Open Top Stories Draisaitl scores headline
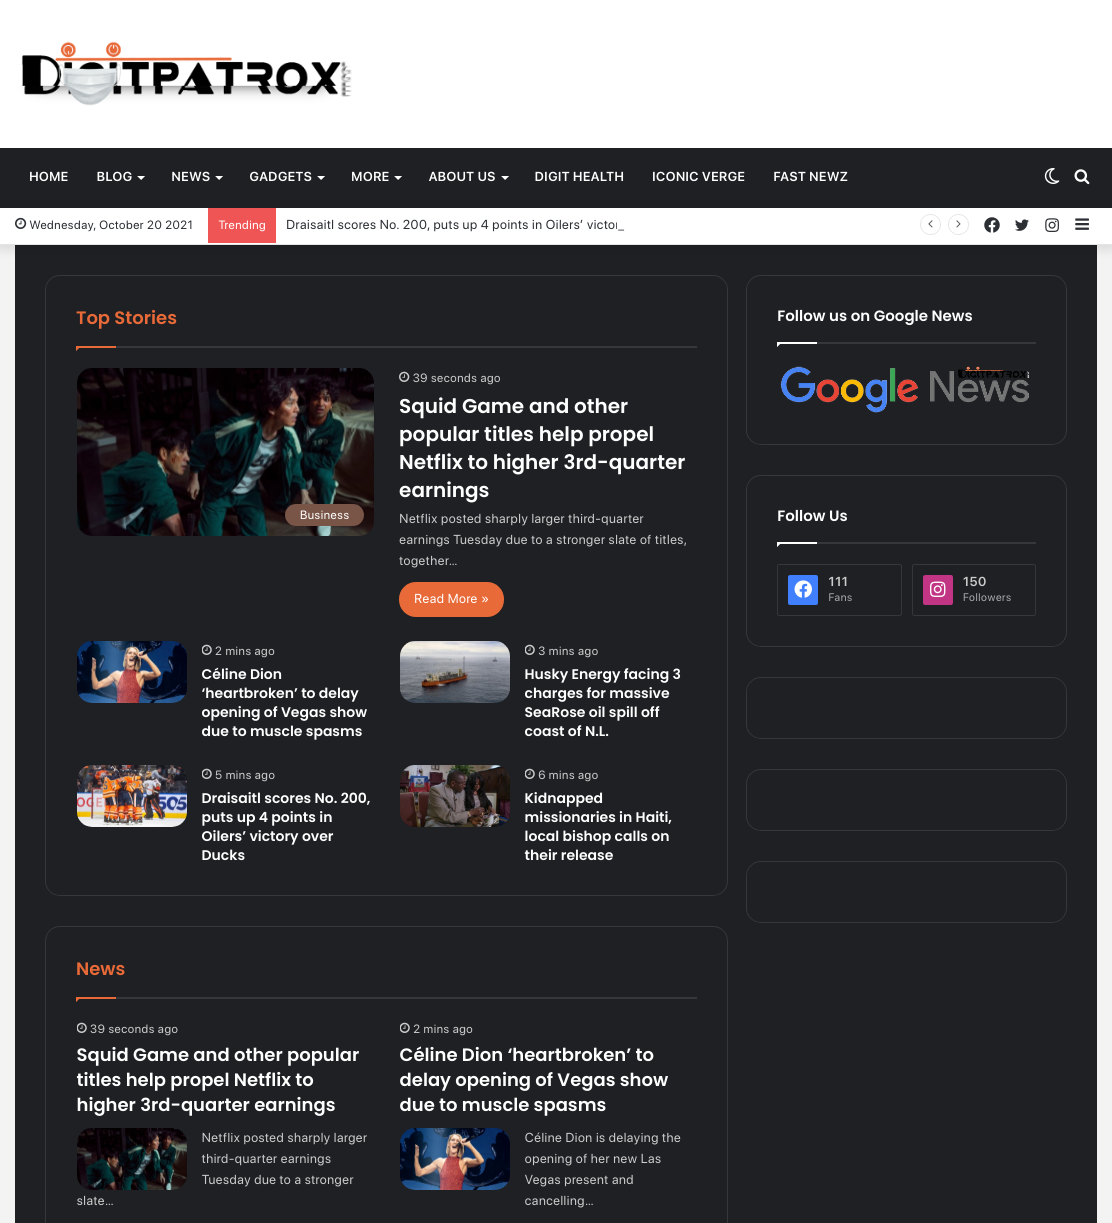The image size is (1112, 1223). (286, 826)
